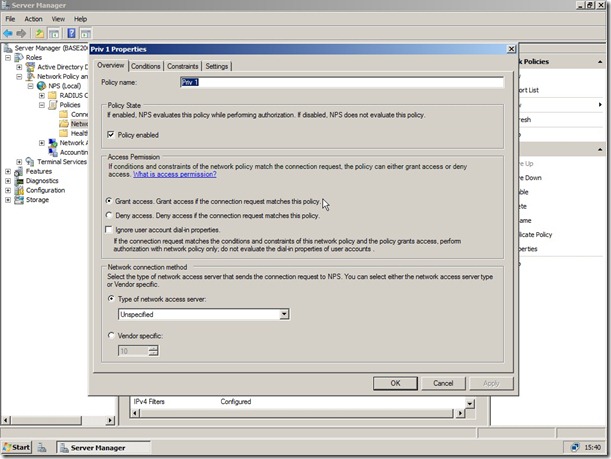Switch to the Conditions tab
This screenshot has width=611, height=459.
[x=146, y=66]
